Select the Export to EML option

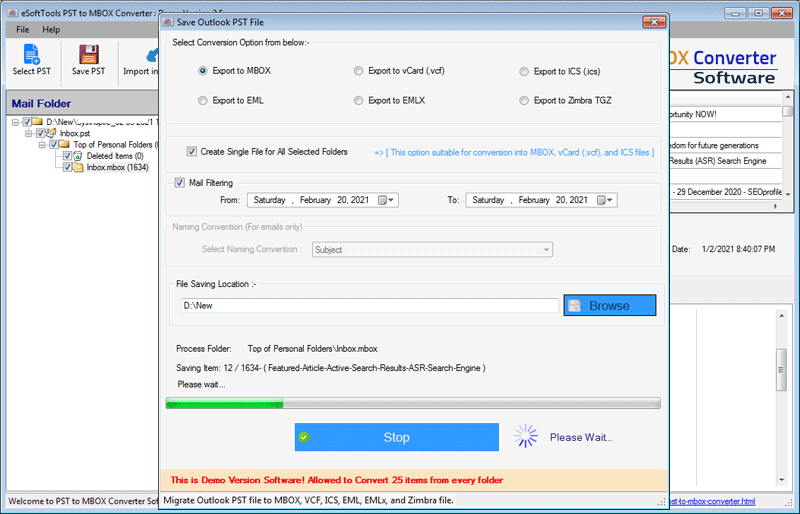pyautogui.click(x=203, y=101)
